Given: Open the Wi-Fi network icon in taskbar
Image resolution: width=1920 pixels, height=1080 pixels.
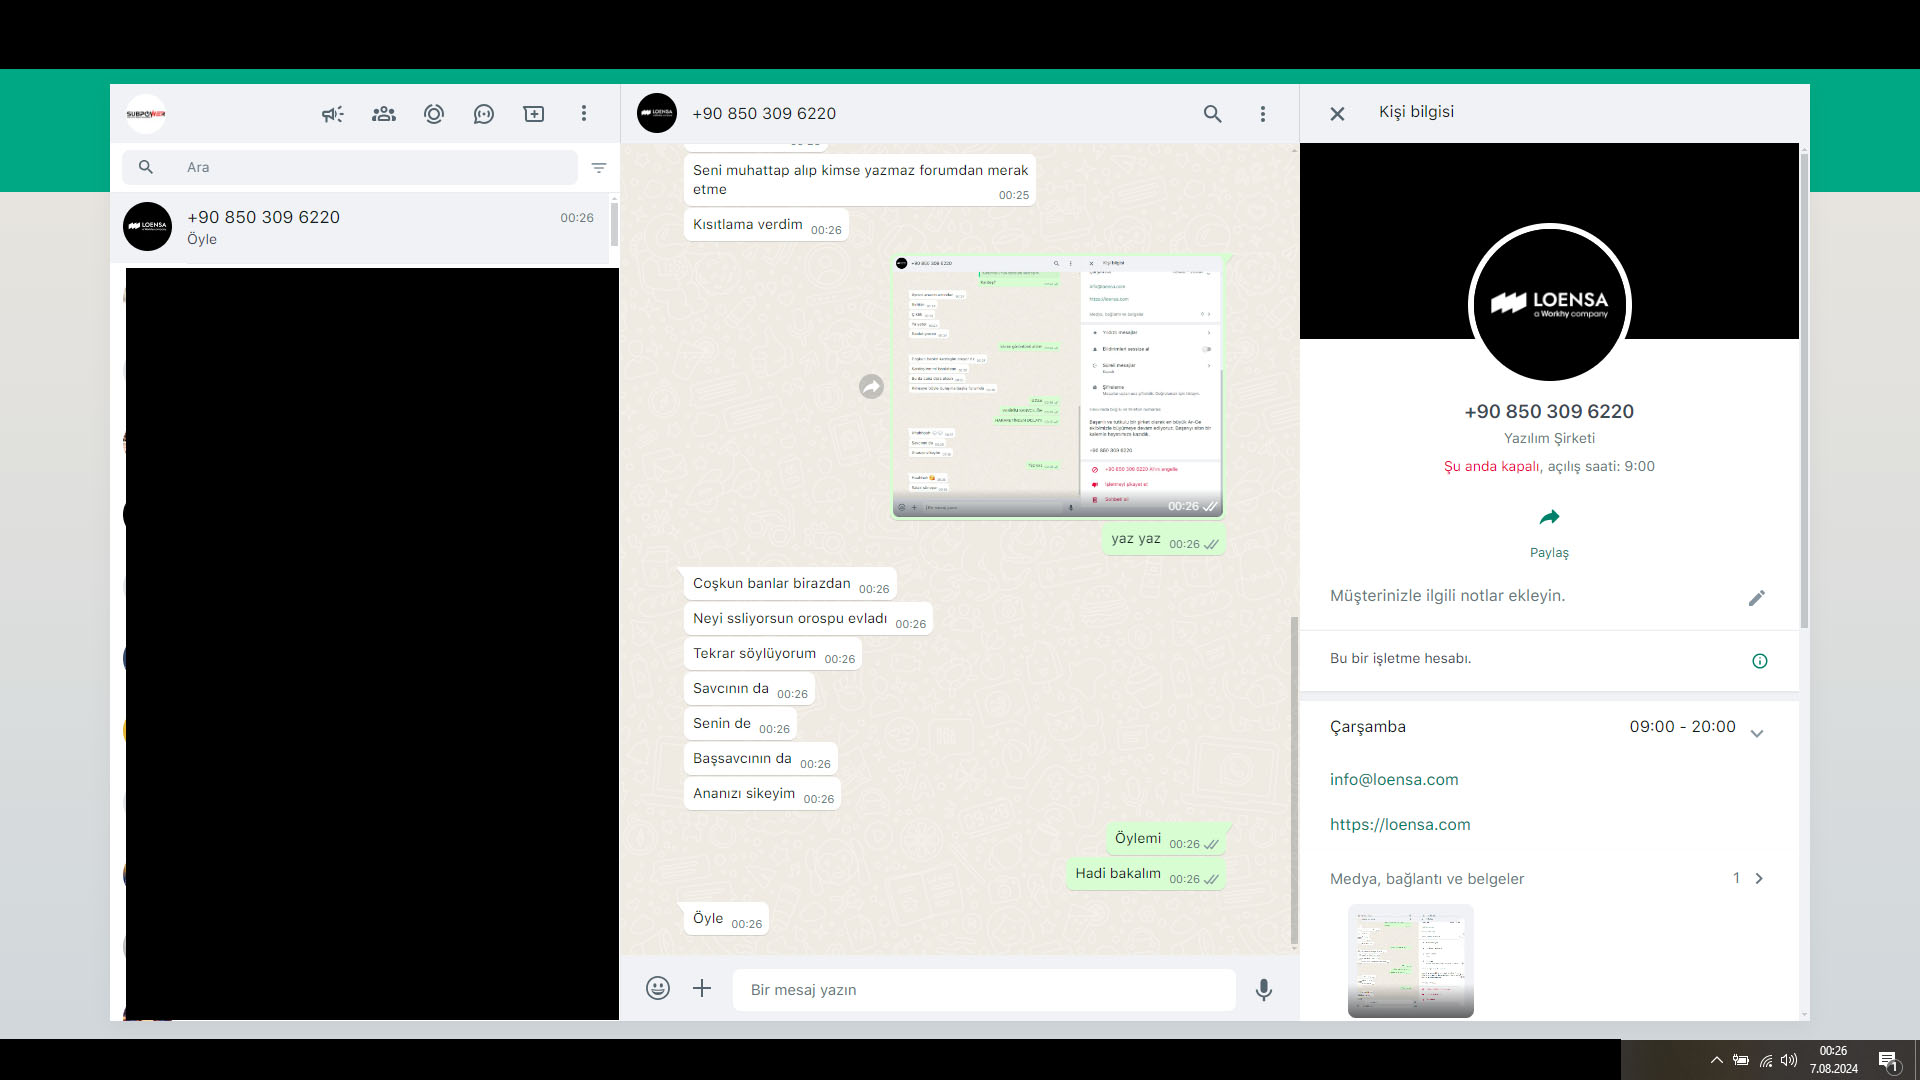Looking at the screenshot, I should pos(1766,1060).
